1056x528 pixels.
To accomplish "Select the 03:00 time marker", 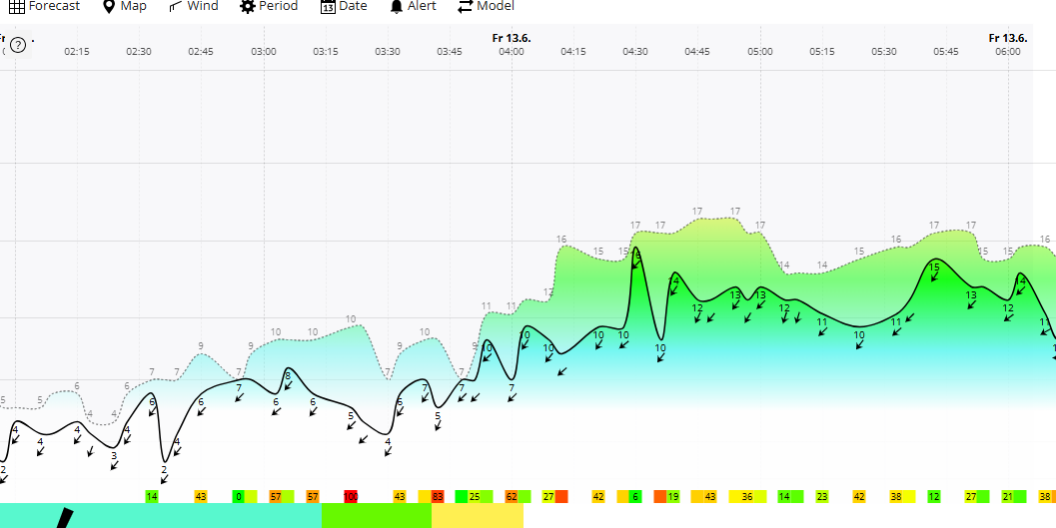I will click(x=263, y=51).
